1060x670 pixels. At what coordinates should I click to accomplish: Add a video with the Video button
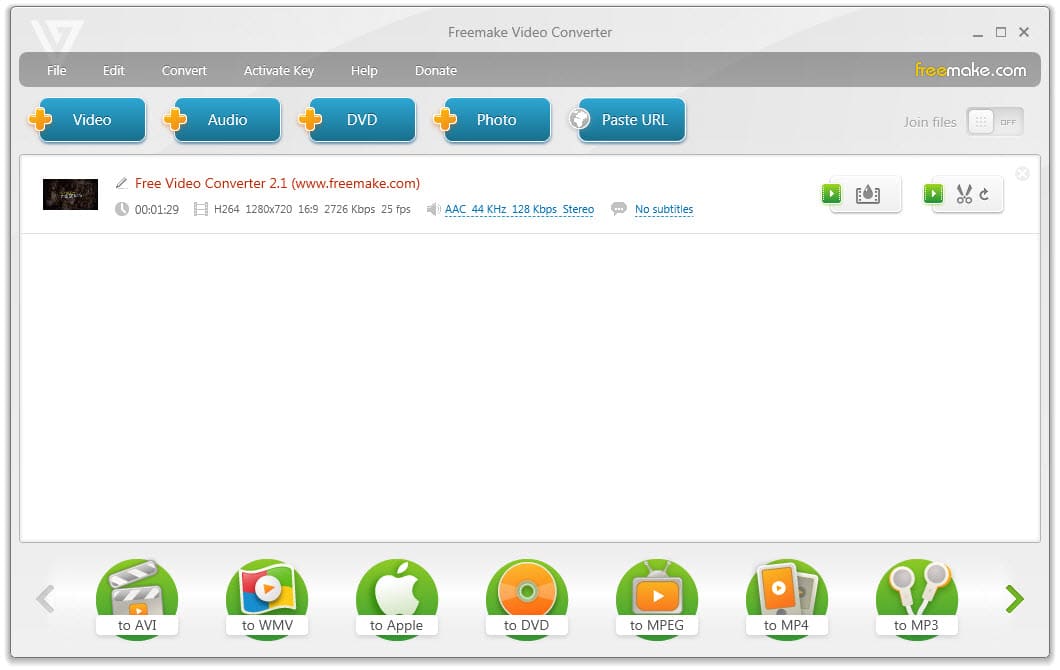[92, 119]
